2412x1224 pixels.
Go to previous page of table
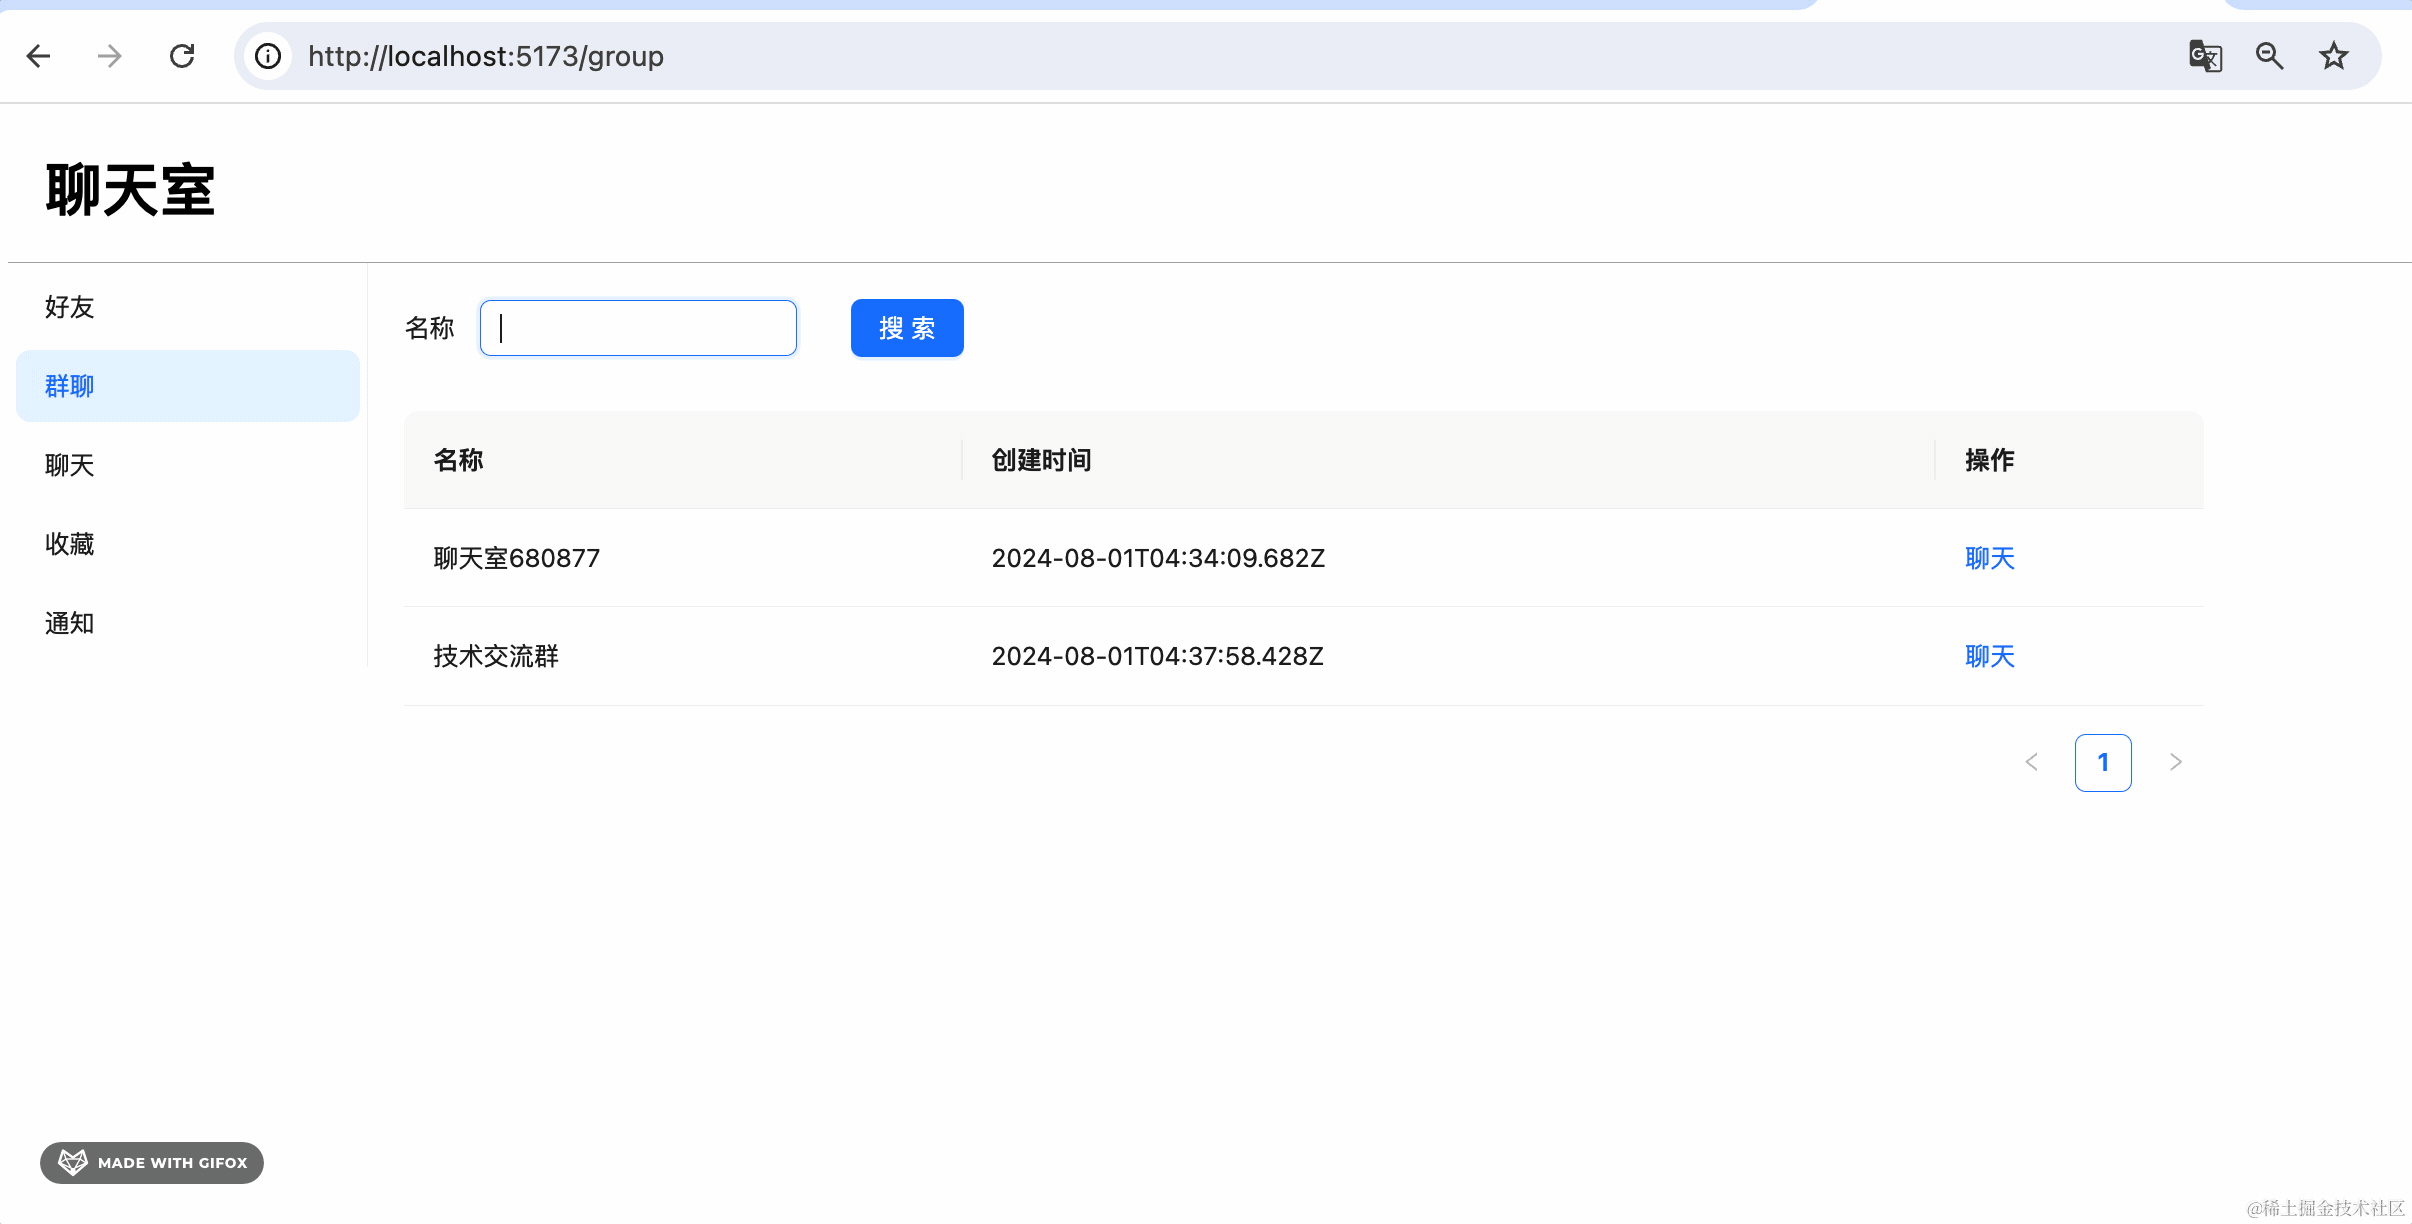click(x=2031, y=762)
